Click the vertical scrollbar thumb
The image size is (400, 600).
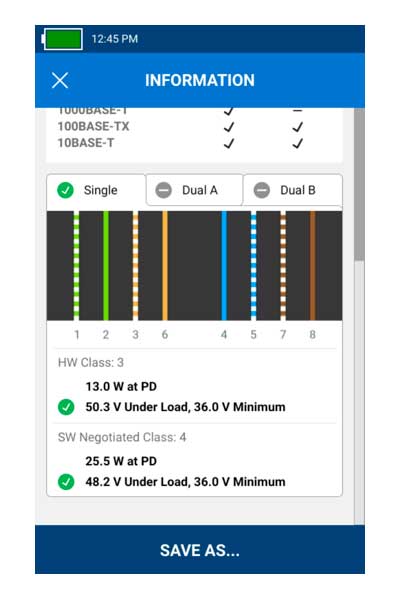(x=359, y=184)
